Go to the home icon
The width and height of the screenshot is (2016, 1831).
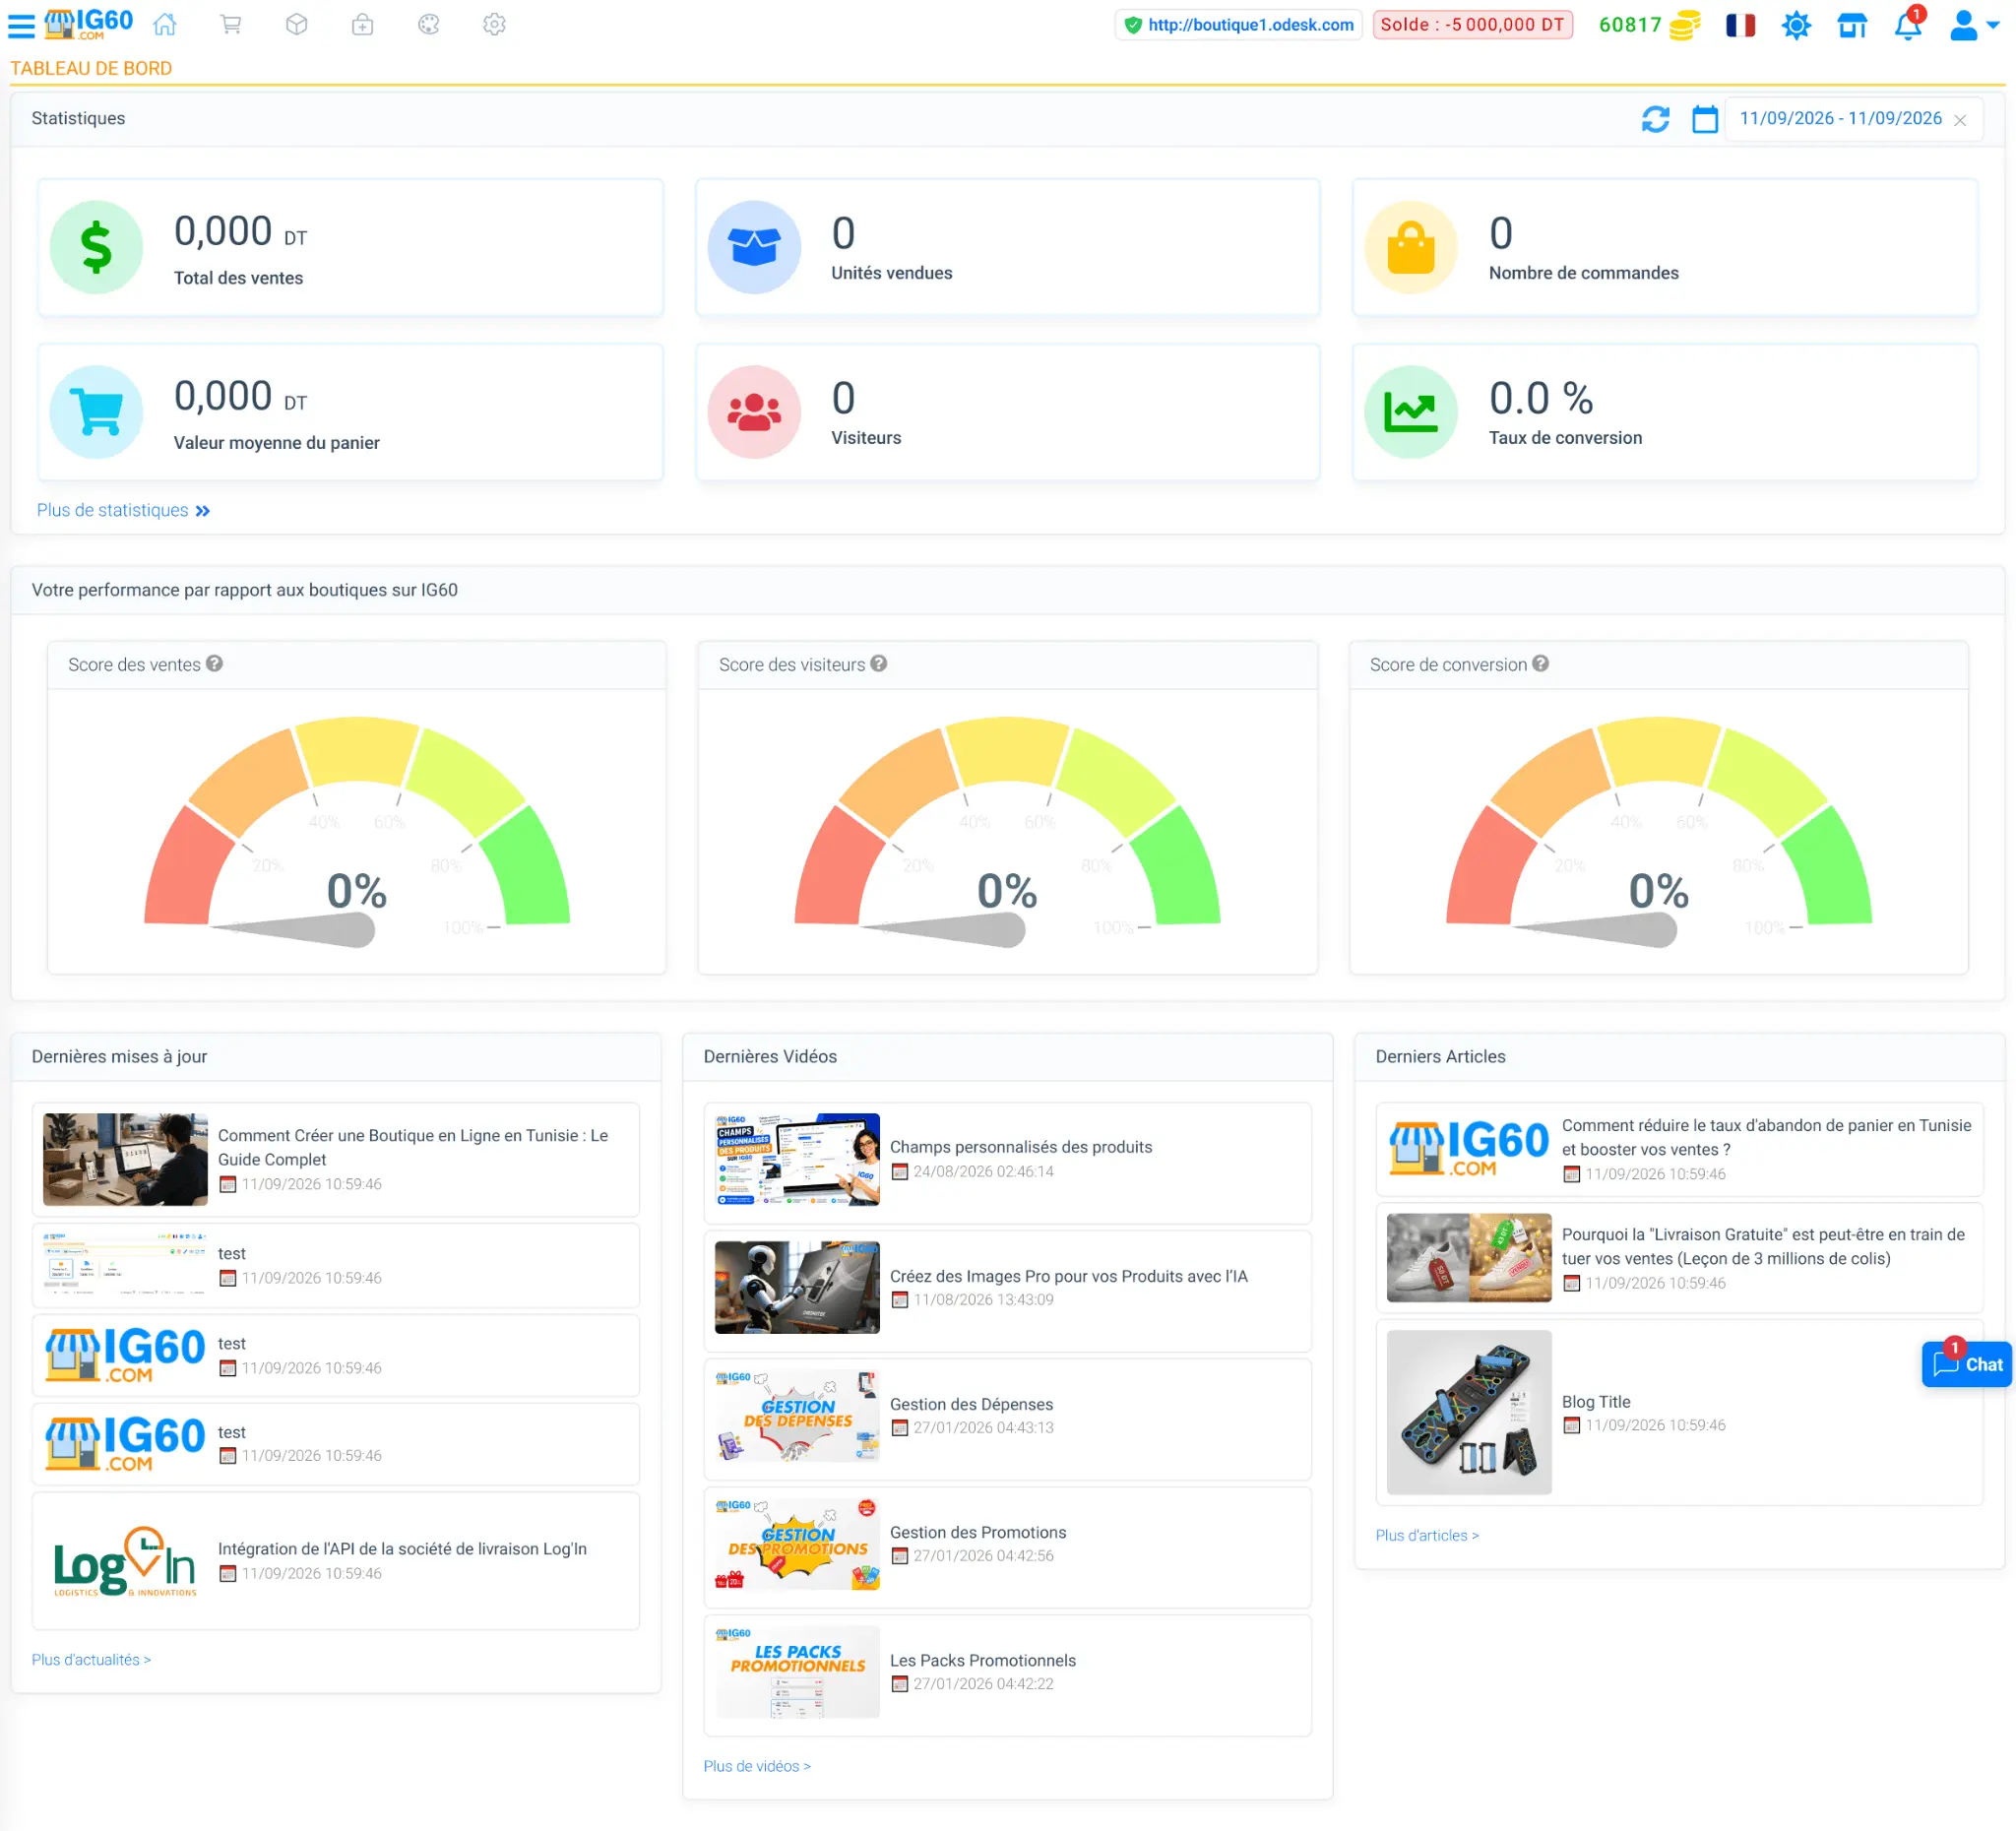[x=165, y=25]
